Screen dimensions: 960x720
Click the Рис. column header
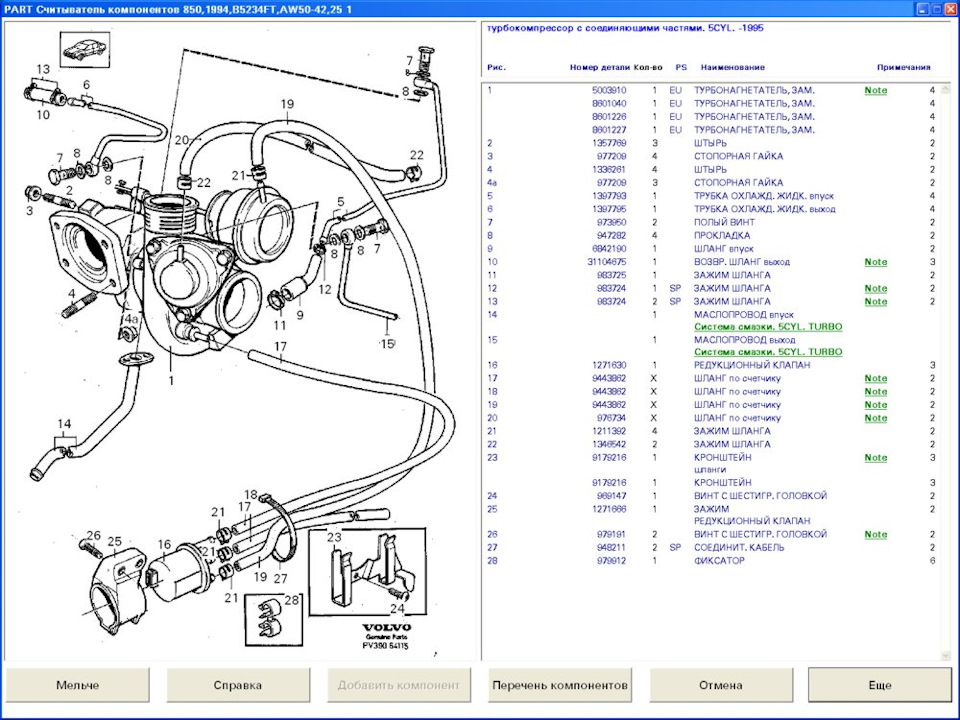[497, 67]
